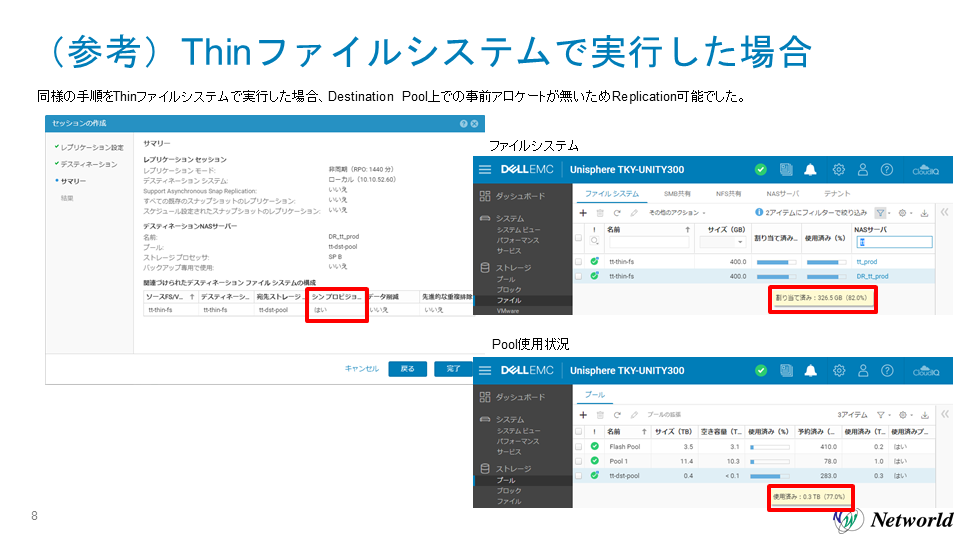Export pool list with download icon

(x=924, y=414)
